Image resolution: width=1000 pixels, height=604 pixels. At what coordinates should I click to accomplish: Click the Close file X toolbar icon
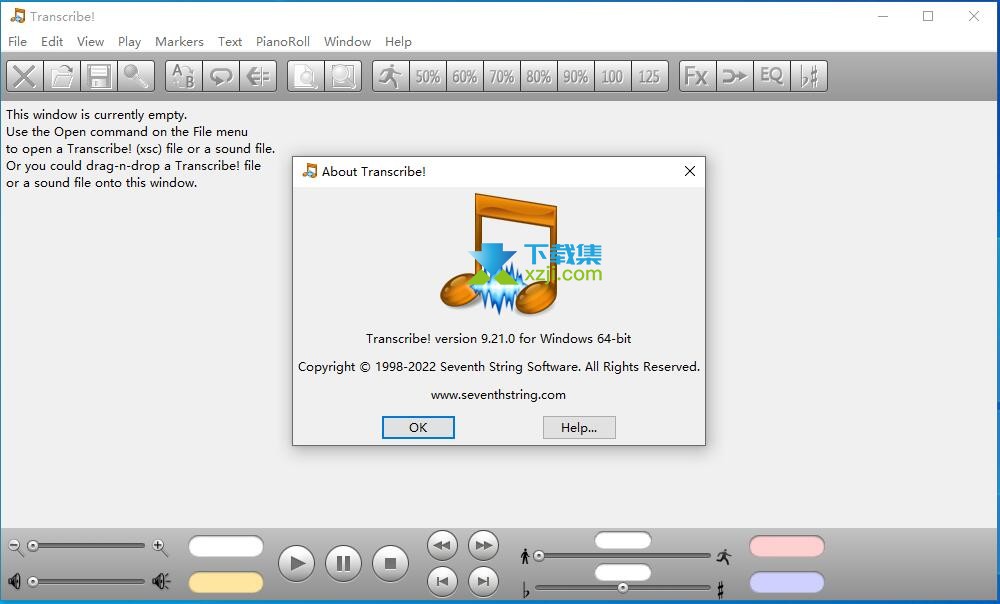tap(25, 77)
